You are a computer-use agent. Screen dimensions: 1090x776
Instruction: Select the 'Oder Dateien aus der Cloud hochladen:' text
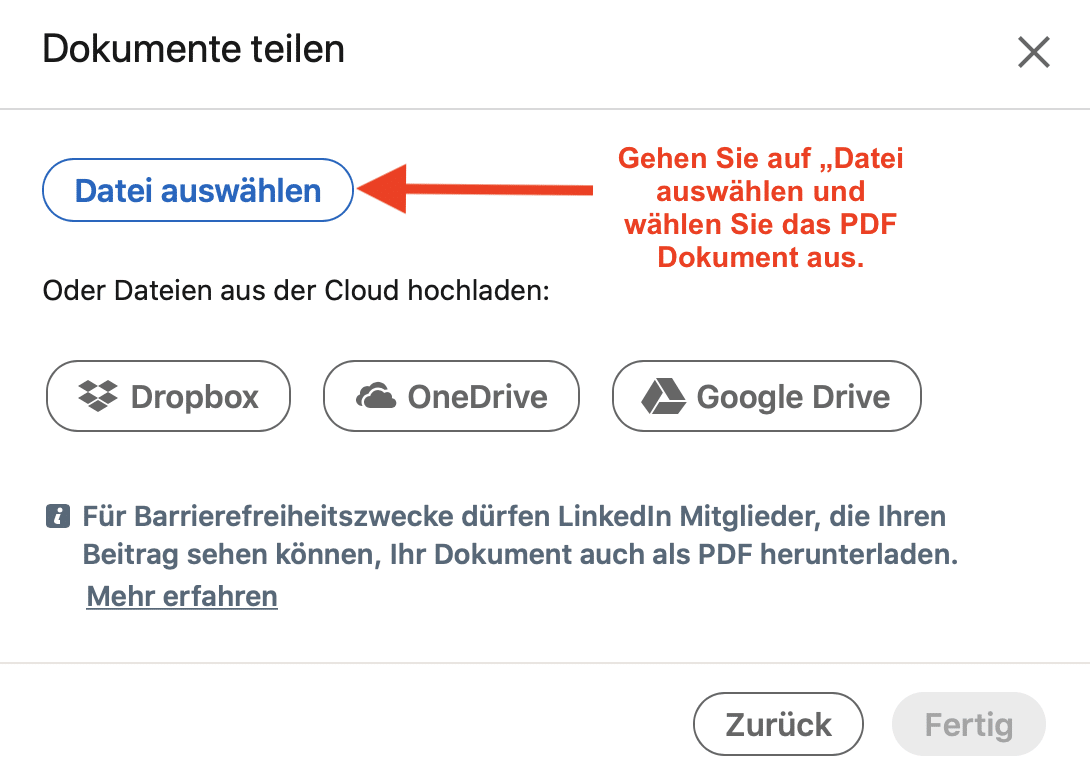point(296,291)
